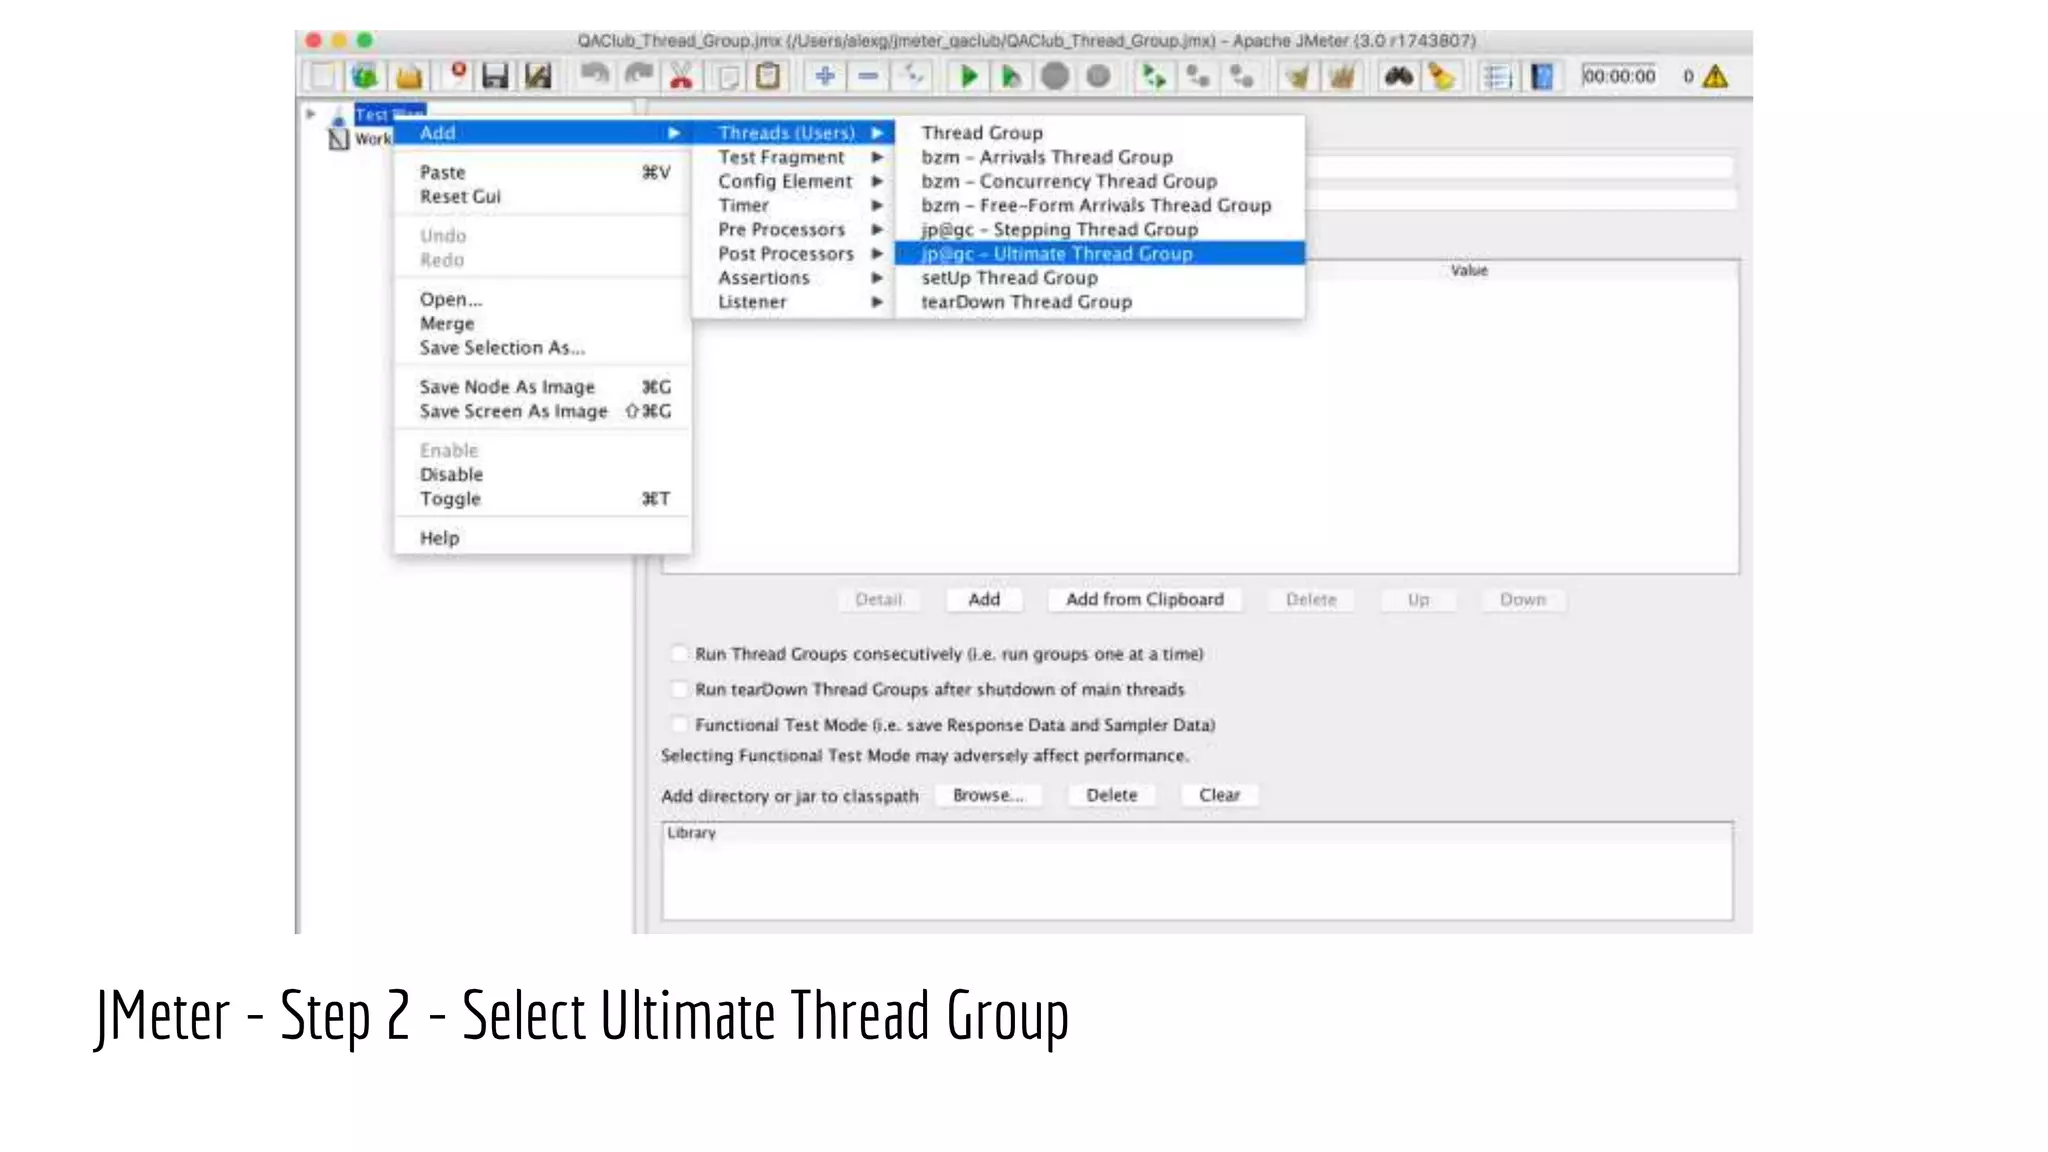Choose plain Thread Group menu item

click(1099, 133)
